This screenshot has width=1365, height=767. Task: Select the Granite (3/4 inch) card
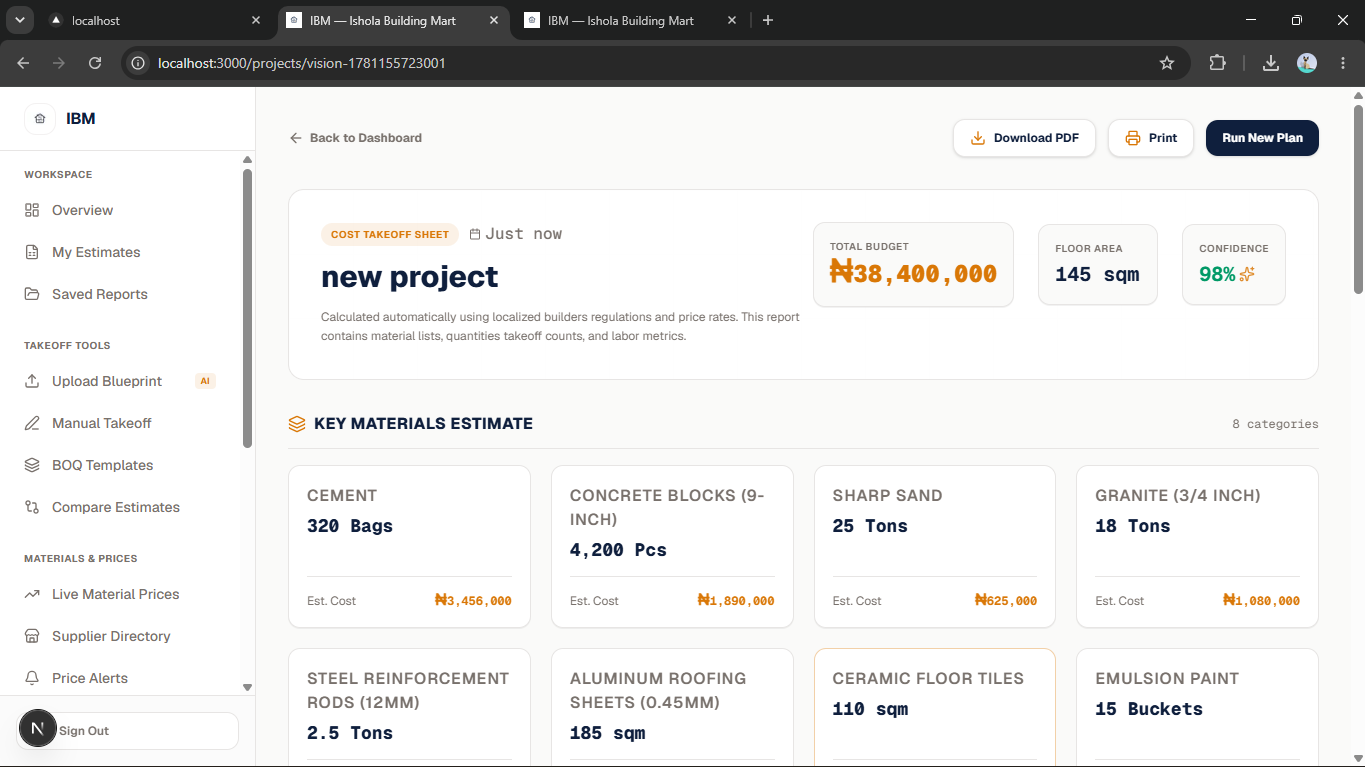(1197, 546)
